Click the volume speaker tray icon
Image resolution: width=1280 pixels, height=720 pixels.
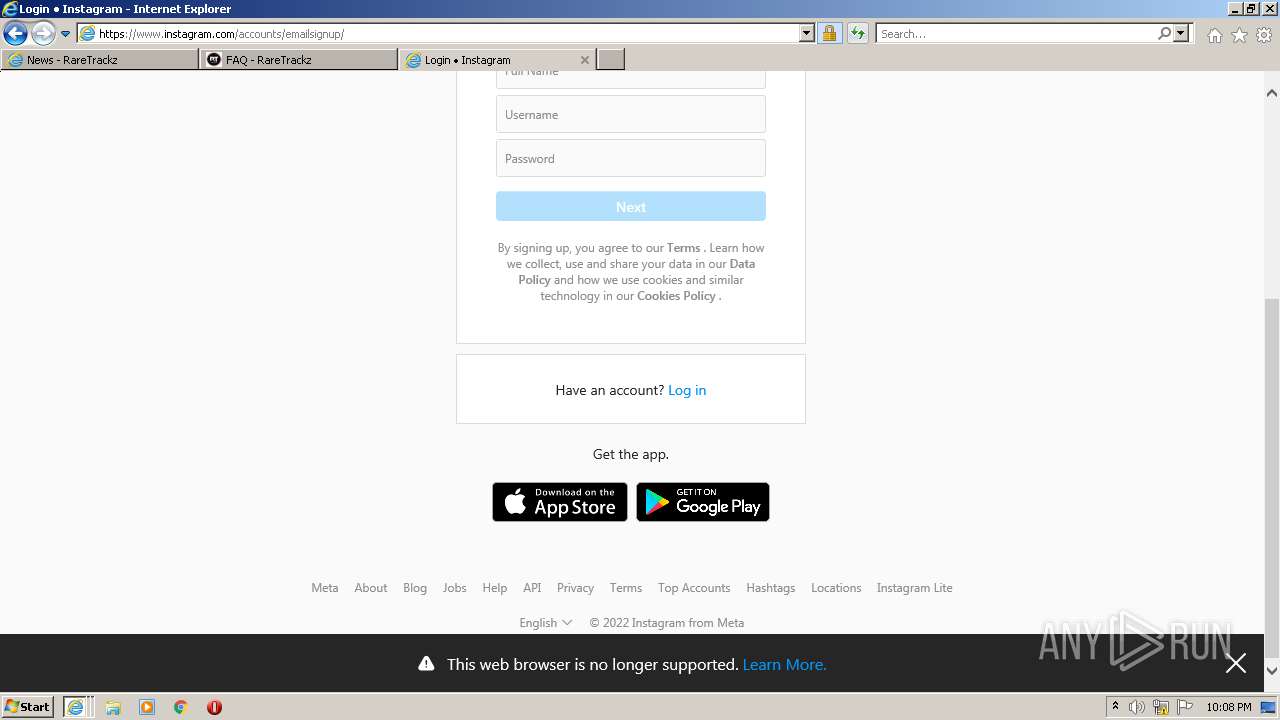1137,707
